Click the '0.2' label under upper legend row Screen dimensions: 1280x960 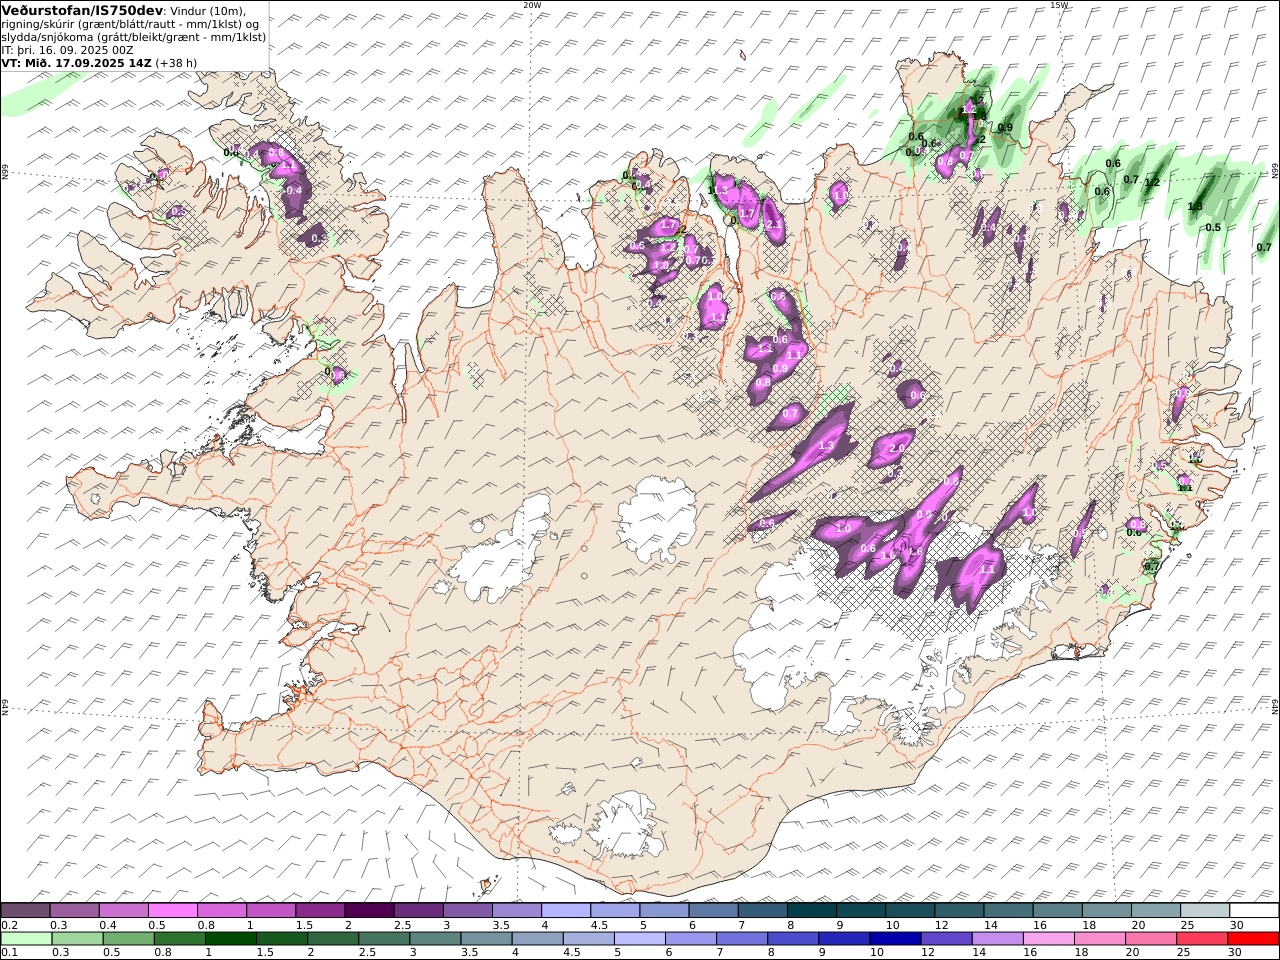point(8,925)
